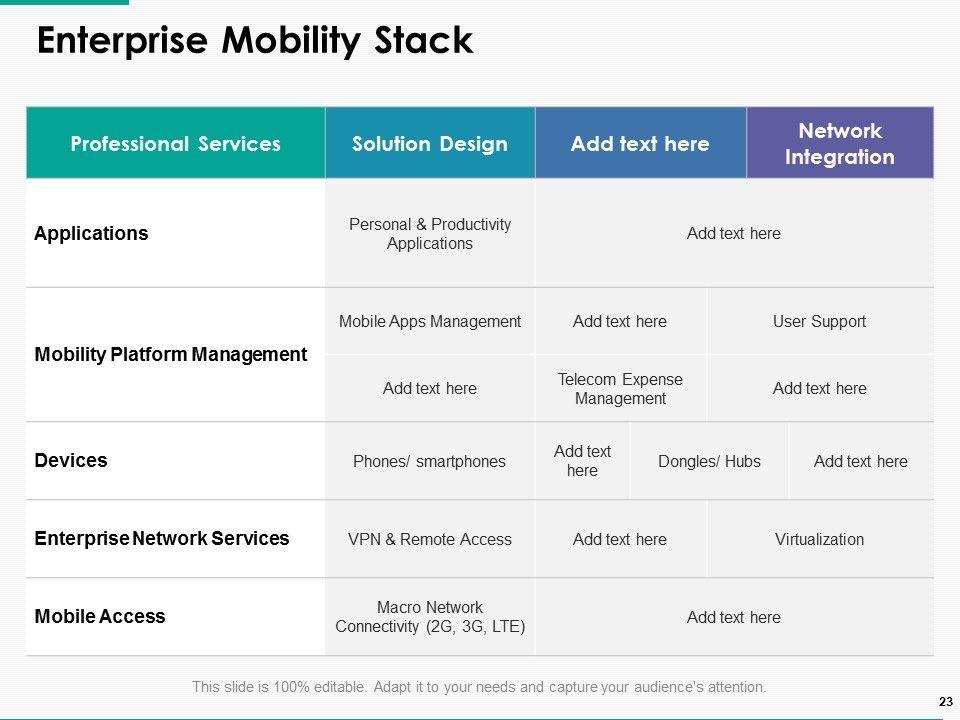Click the Personal & Productivity Applications cell

(x=430, y=233)
